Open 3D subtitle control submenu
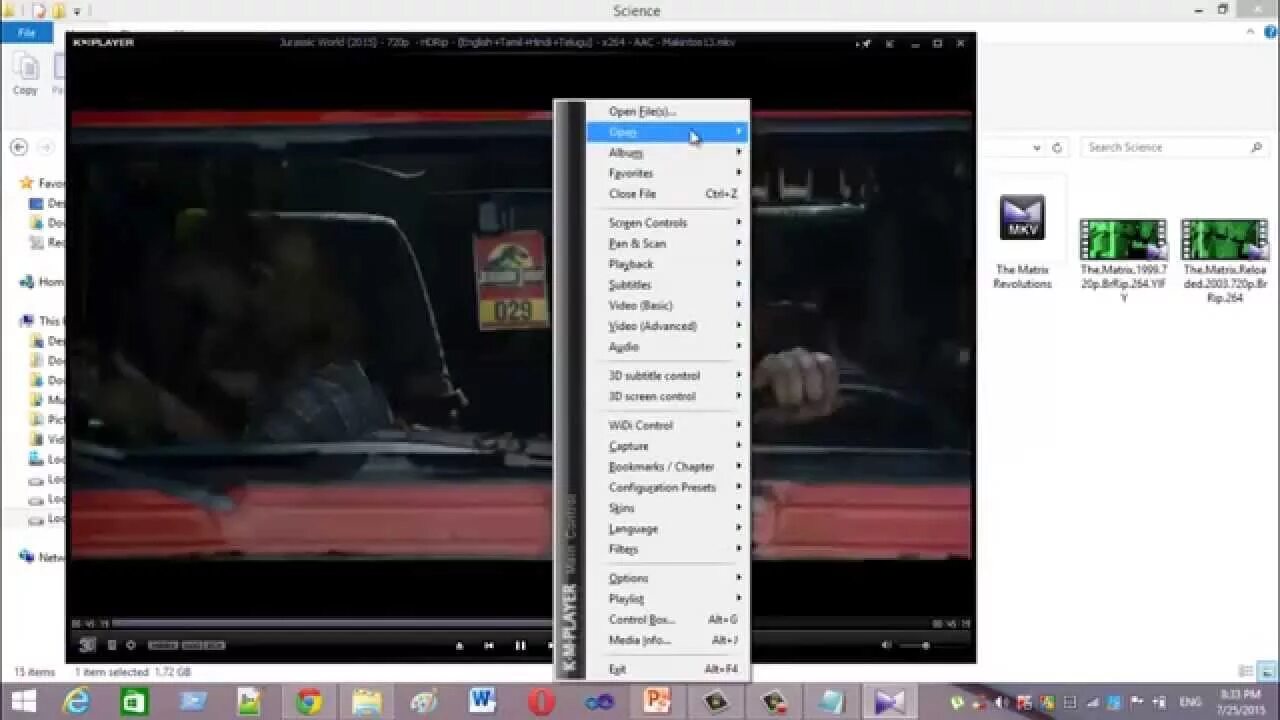The width and height of the screenshot is (1280, 720). (x=667, y=376)
